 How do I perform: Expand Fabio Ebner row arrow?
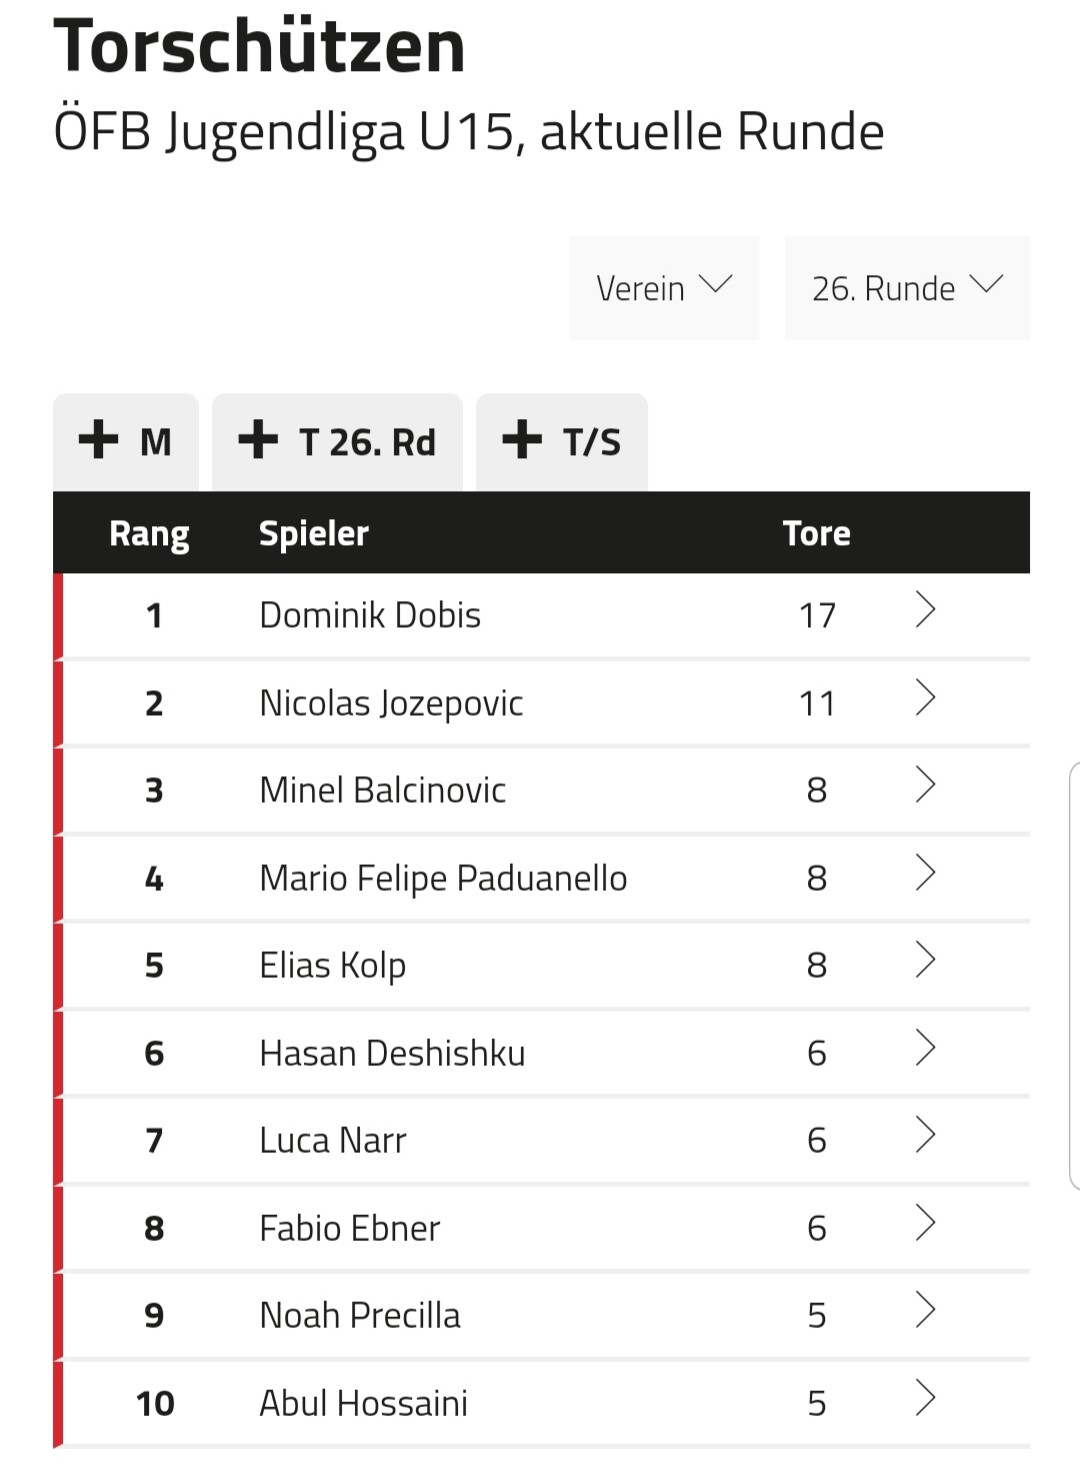point(925,1224)
